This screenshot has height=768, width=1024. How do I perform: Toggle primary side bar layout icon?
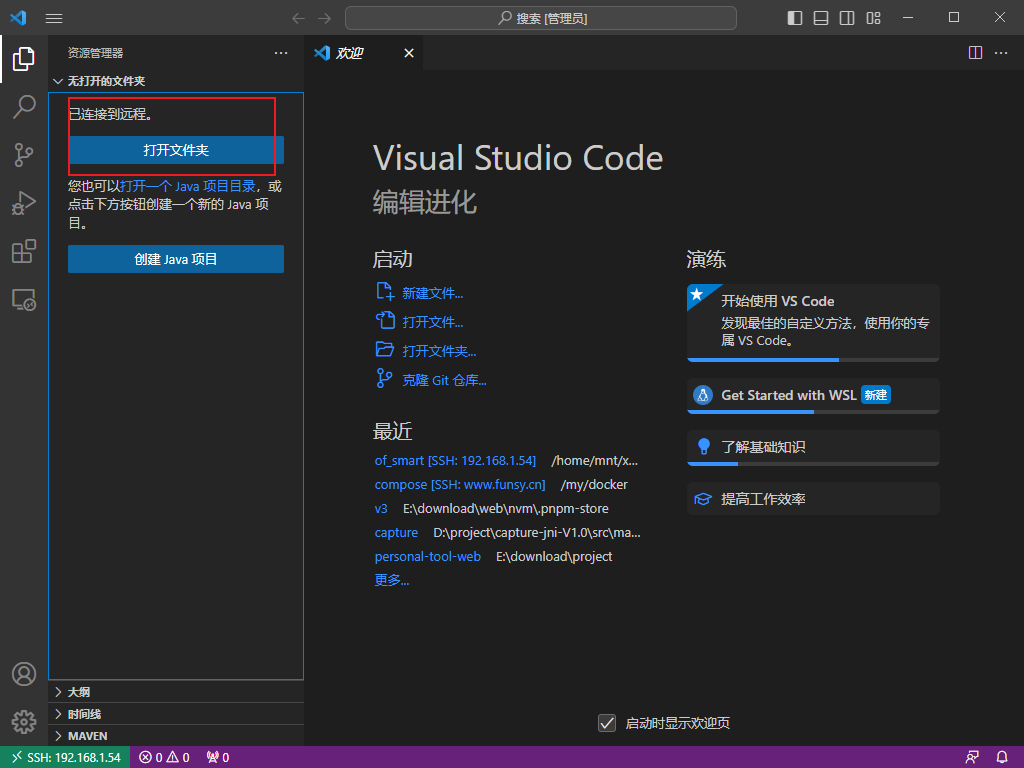(x=795, y=18)
